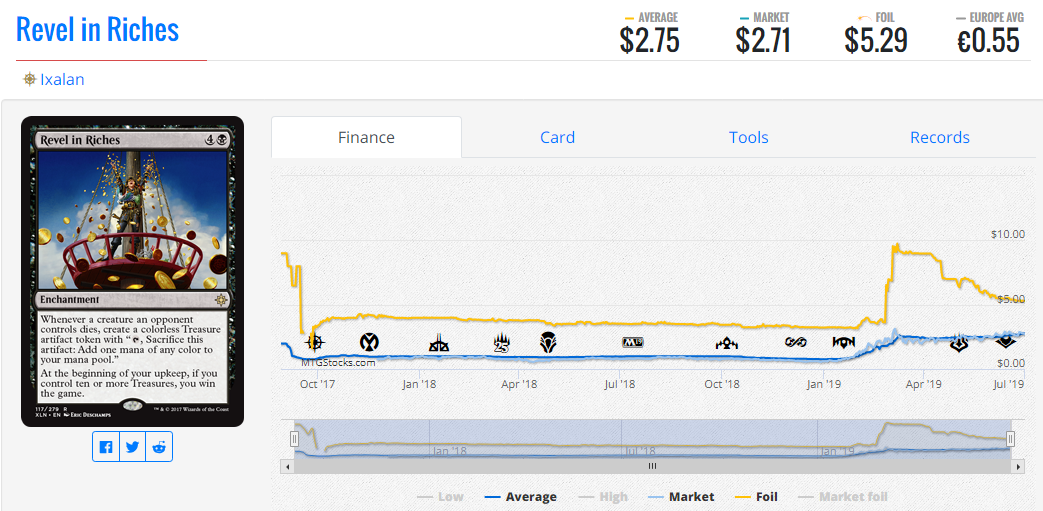
Task: Click the right range handle of chart navigator
Action: pos(1010,438)
